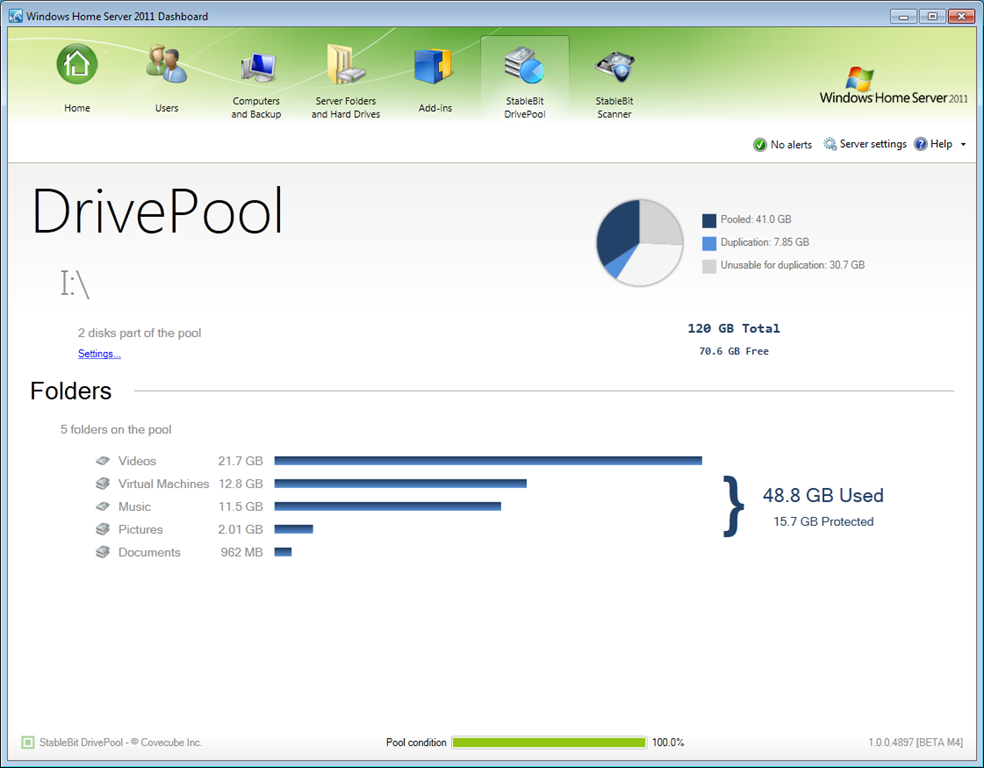Viewport: 984px width, 768px height.
Task: Click the 12.8 GB size value
Action: point(240,484)
